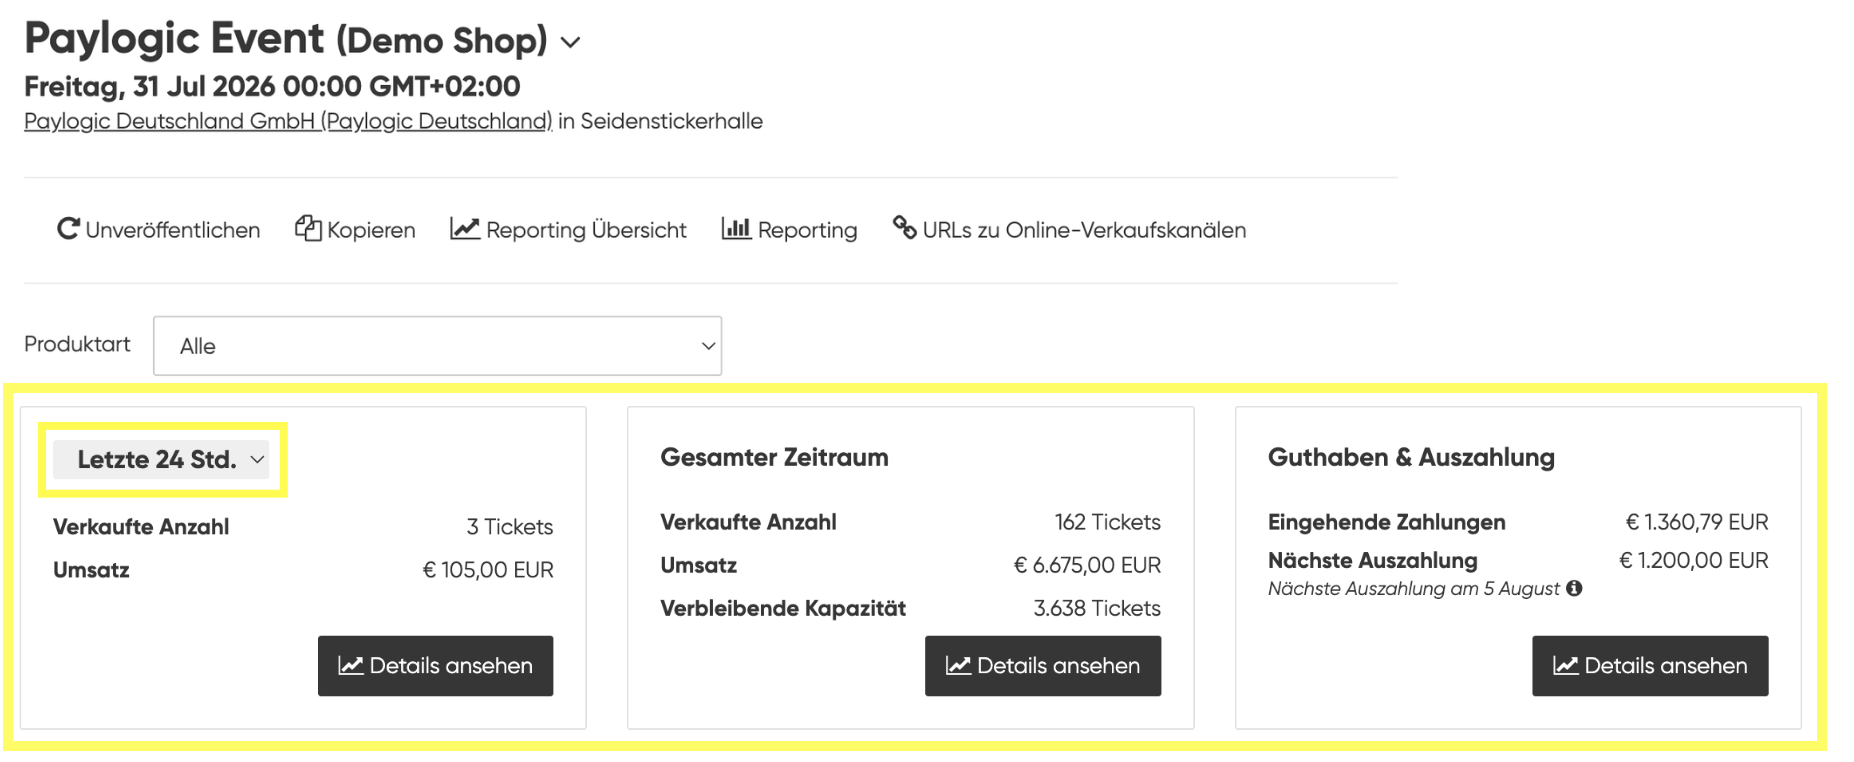Click the Verbleibende Kapazität label
Screen dimensions: 1854x762
coord(783,608)
